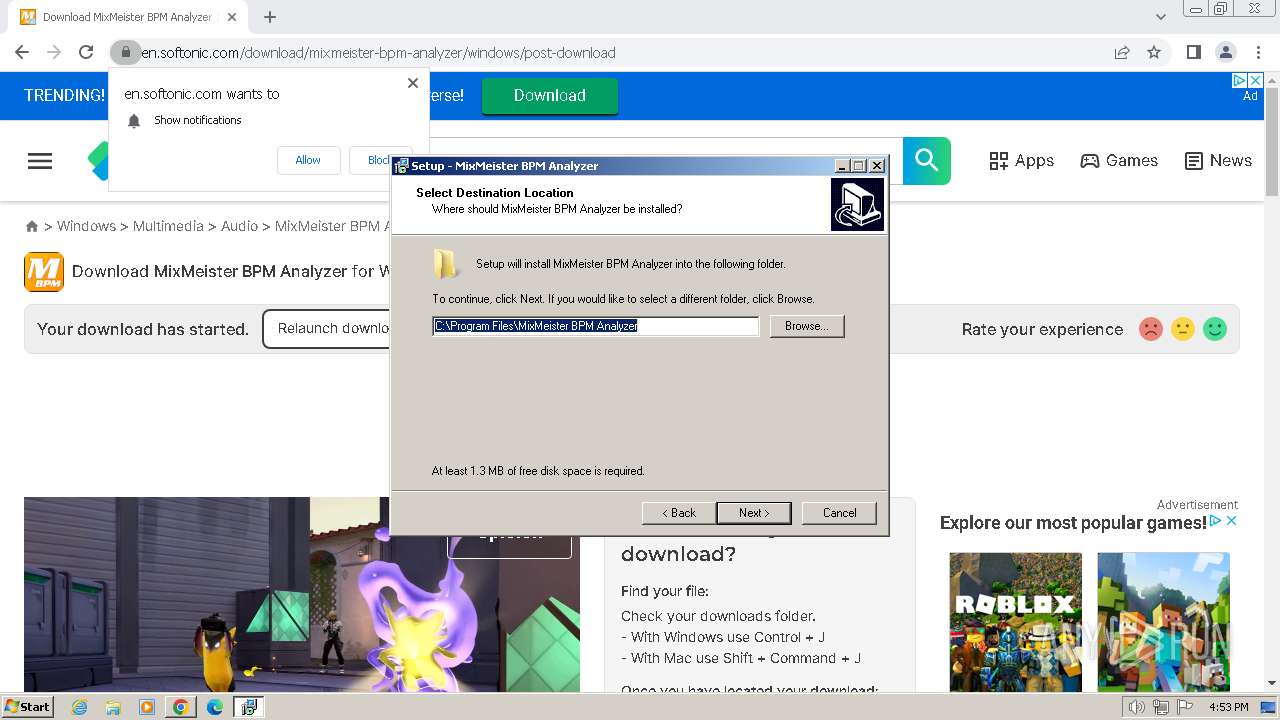
Task: Click Back in Setup wizard
Action: click(679, 513)
